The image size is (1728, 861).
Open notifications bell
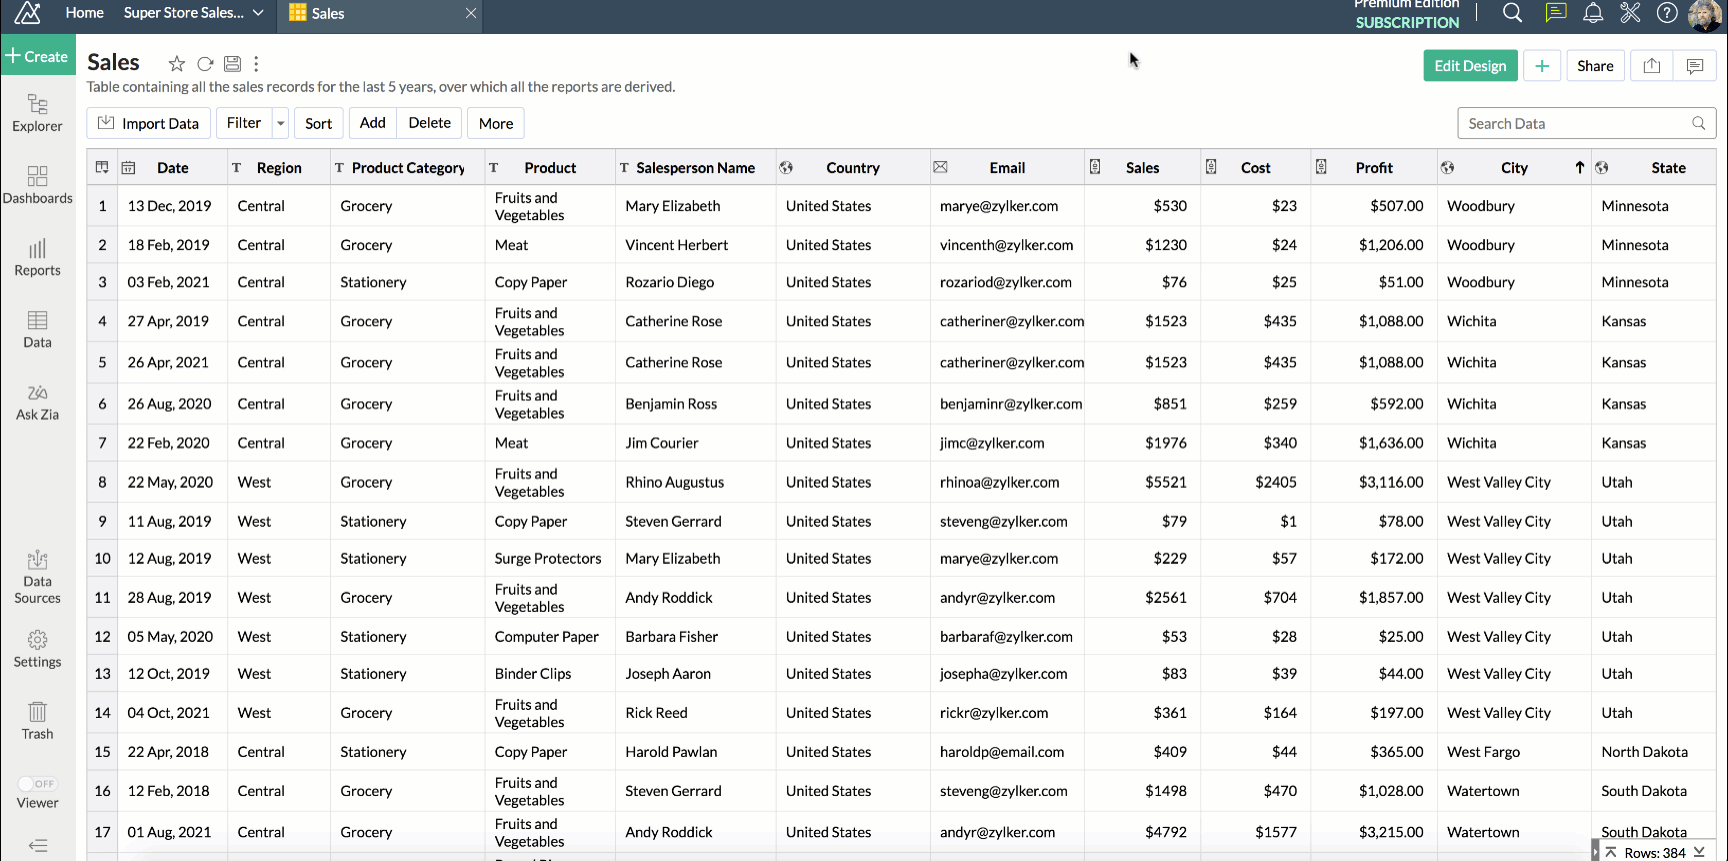click(1593, 13)
